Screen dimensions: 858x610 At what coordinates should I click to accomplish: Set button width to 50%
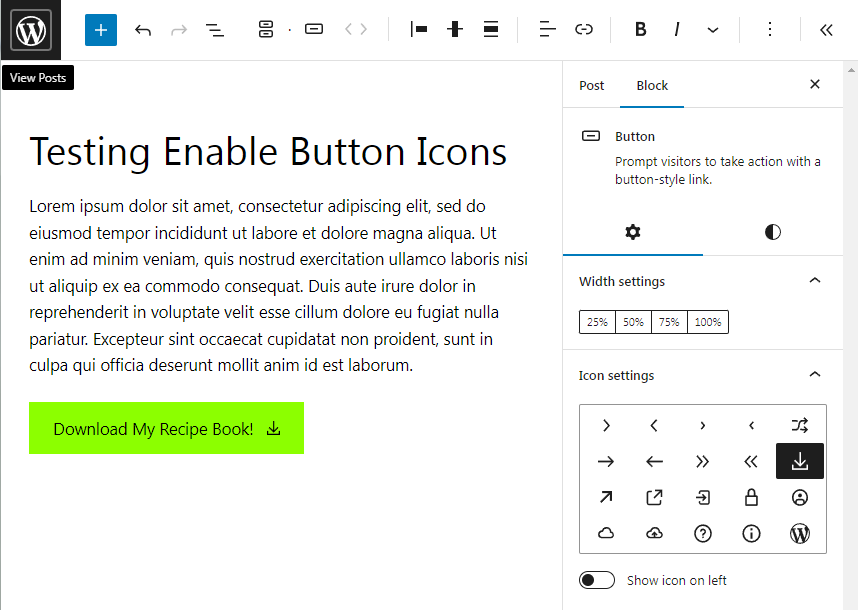[x=633, y=322]
